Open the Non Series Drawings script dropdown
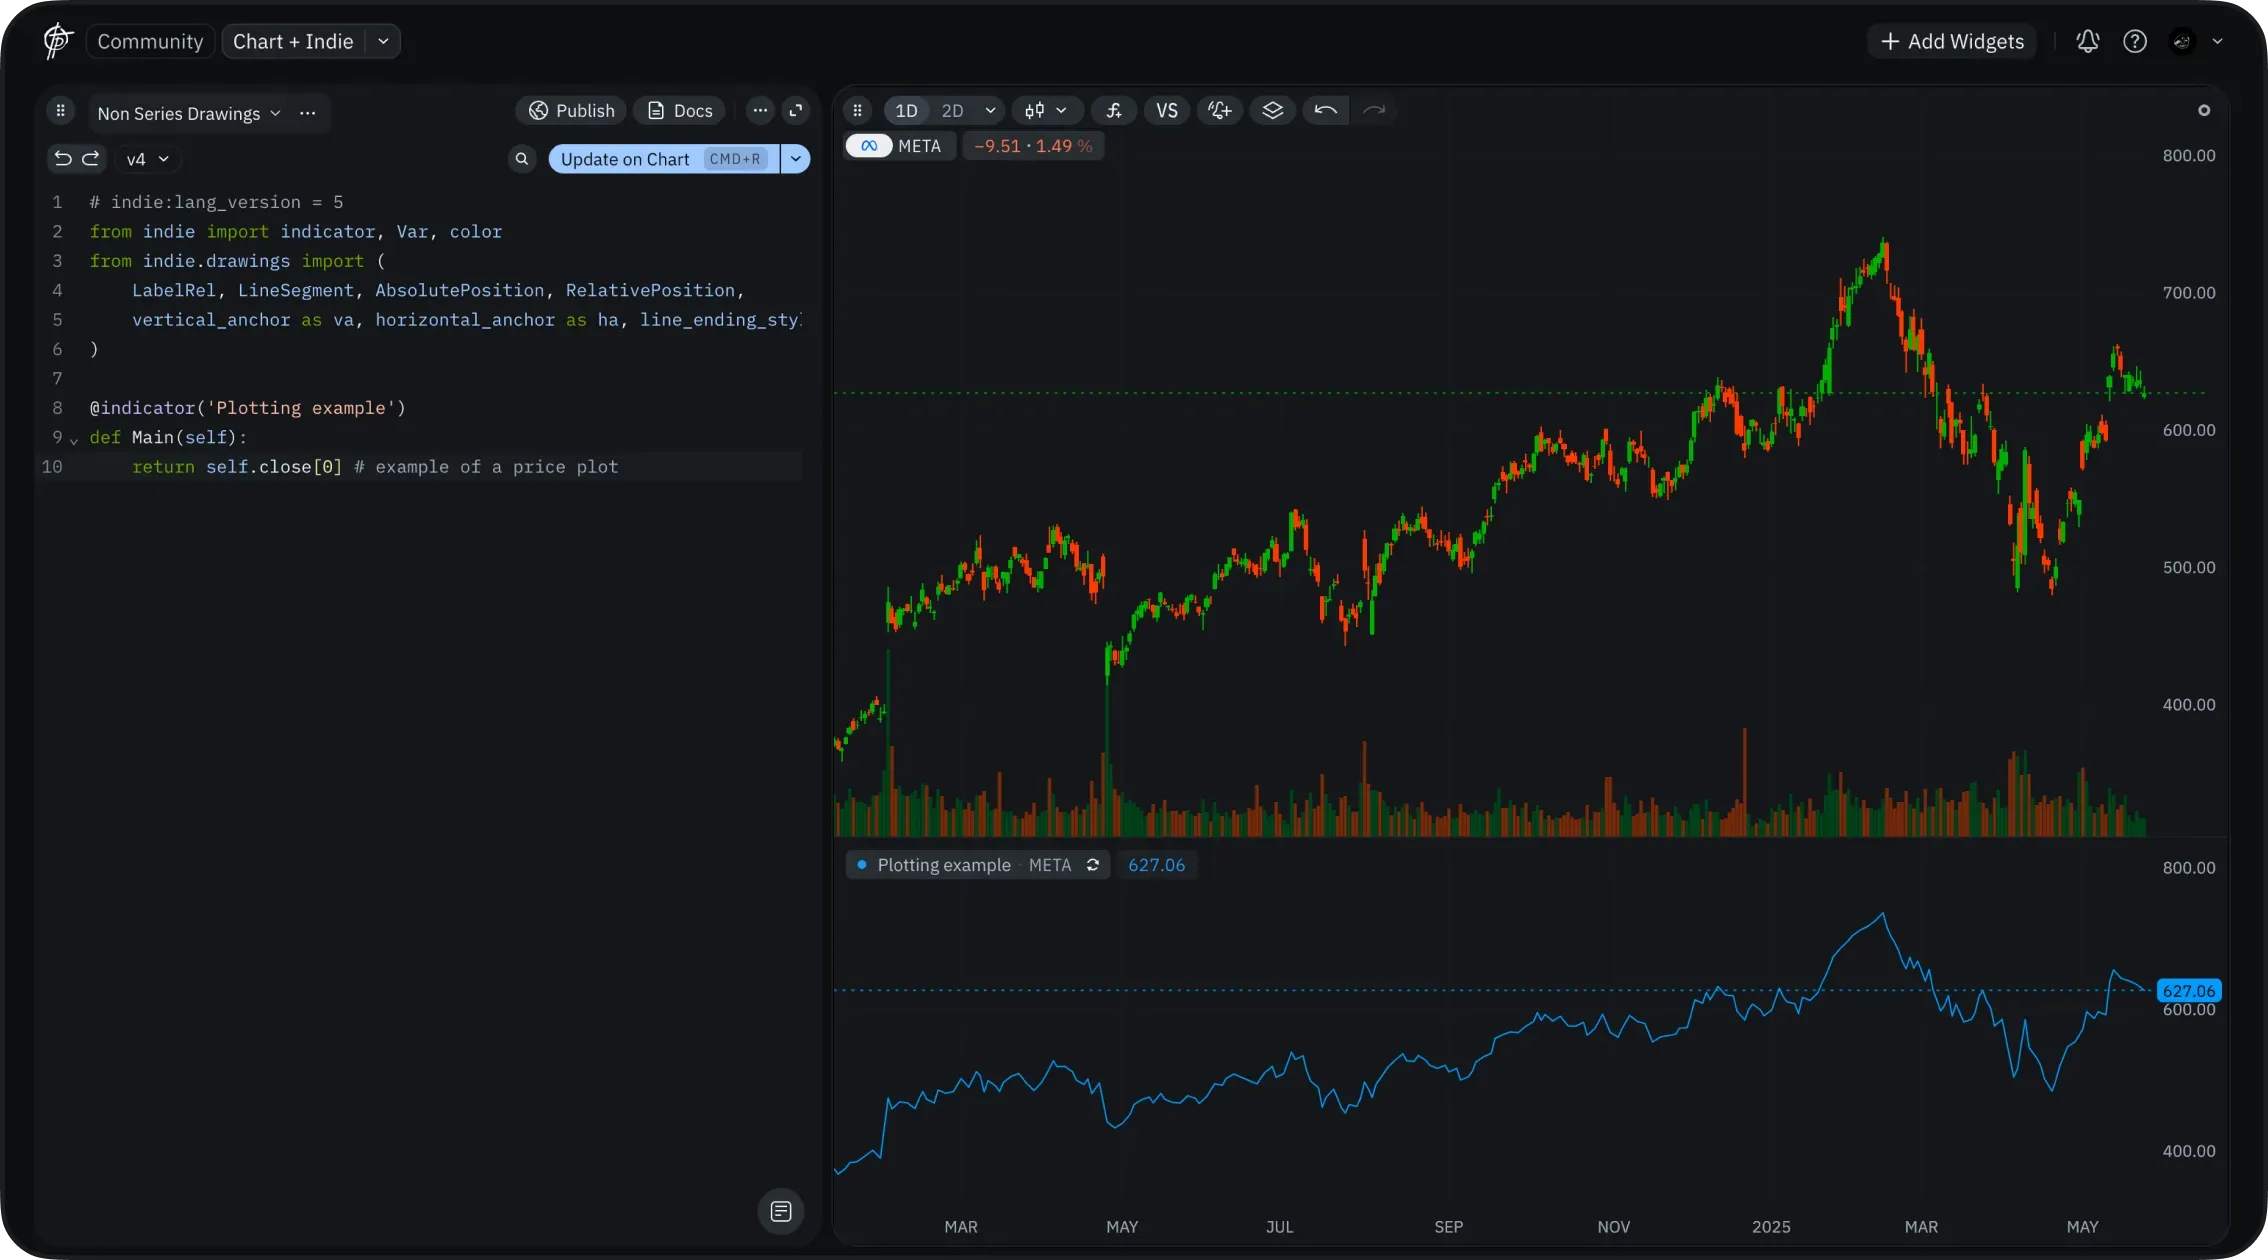The width and height of the screenshot is (2268, 1260). [x=189, y=113]
